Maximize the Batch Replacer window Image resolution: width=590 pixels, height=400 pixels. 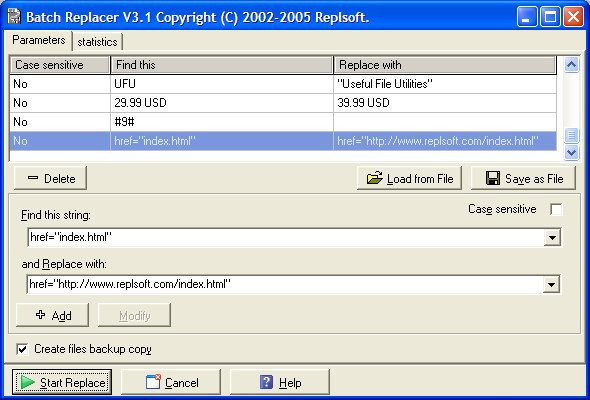(550, 17)
